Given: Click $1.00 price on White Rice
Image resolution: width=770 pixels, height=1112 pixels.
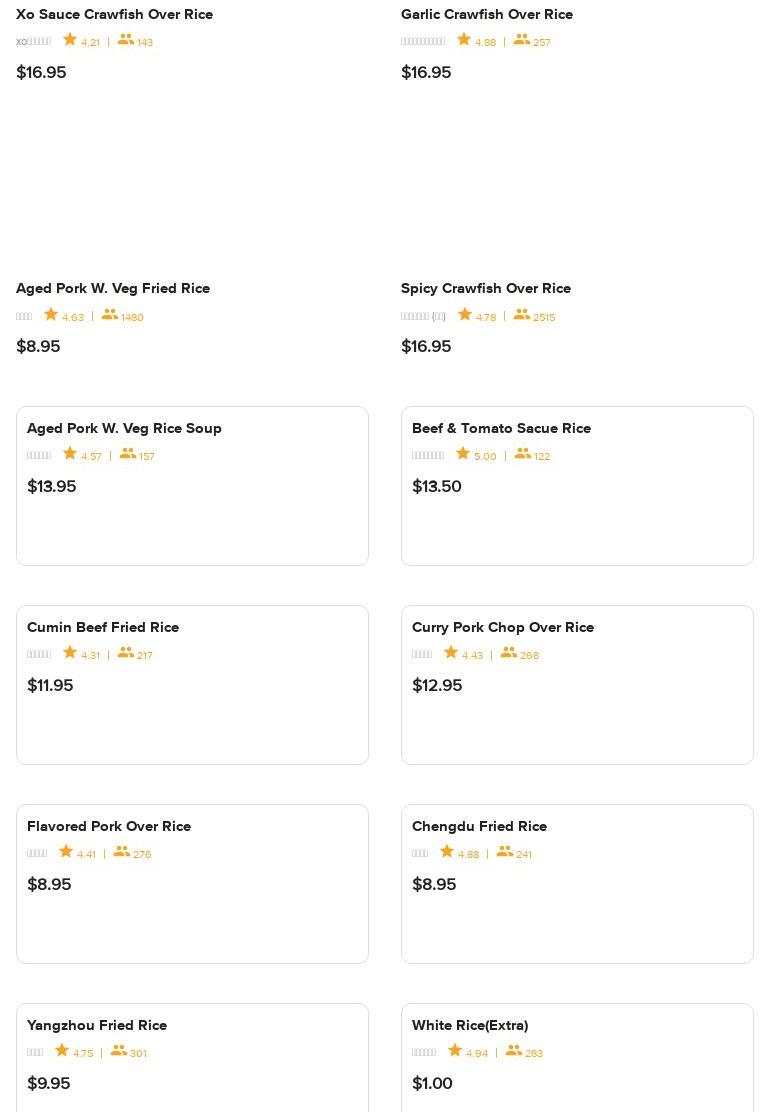Looking at the screenshot, I should click(432, 1083).
